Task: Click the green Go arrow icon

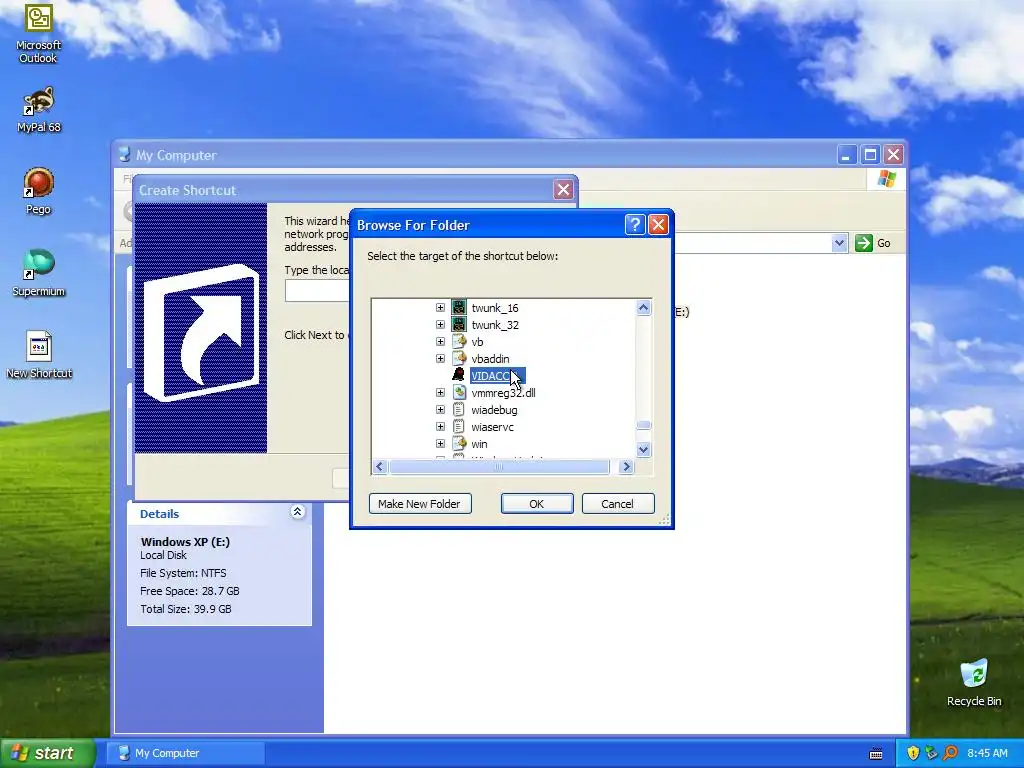Action: coord(863,243)
